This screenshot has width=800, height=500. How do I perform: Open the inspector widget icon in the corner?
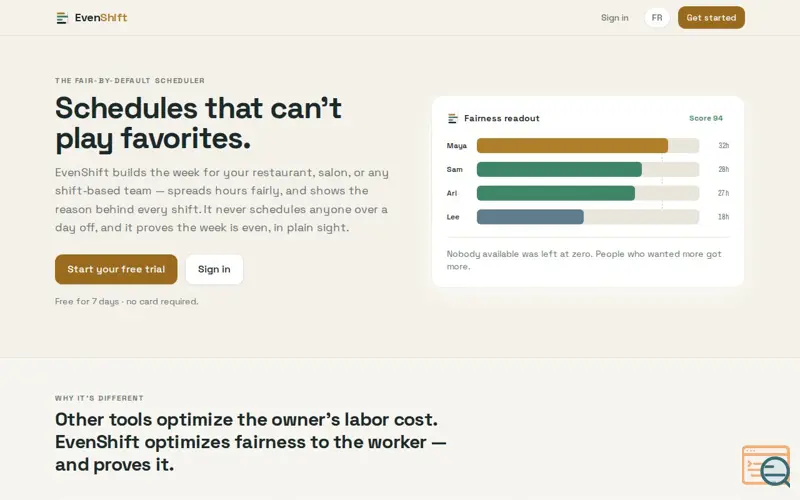point(766,465)
